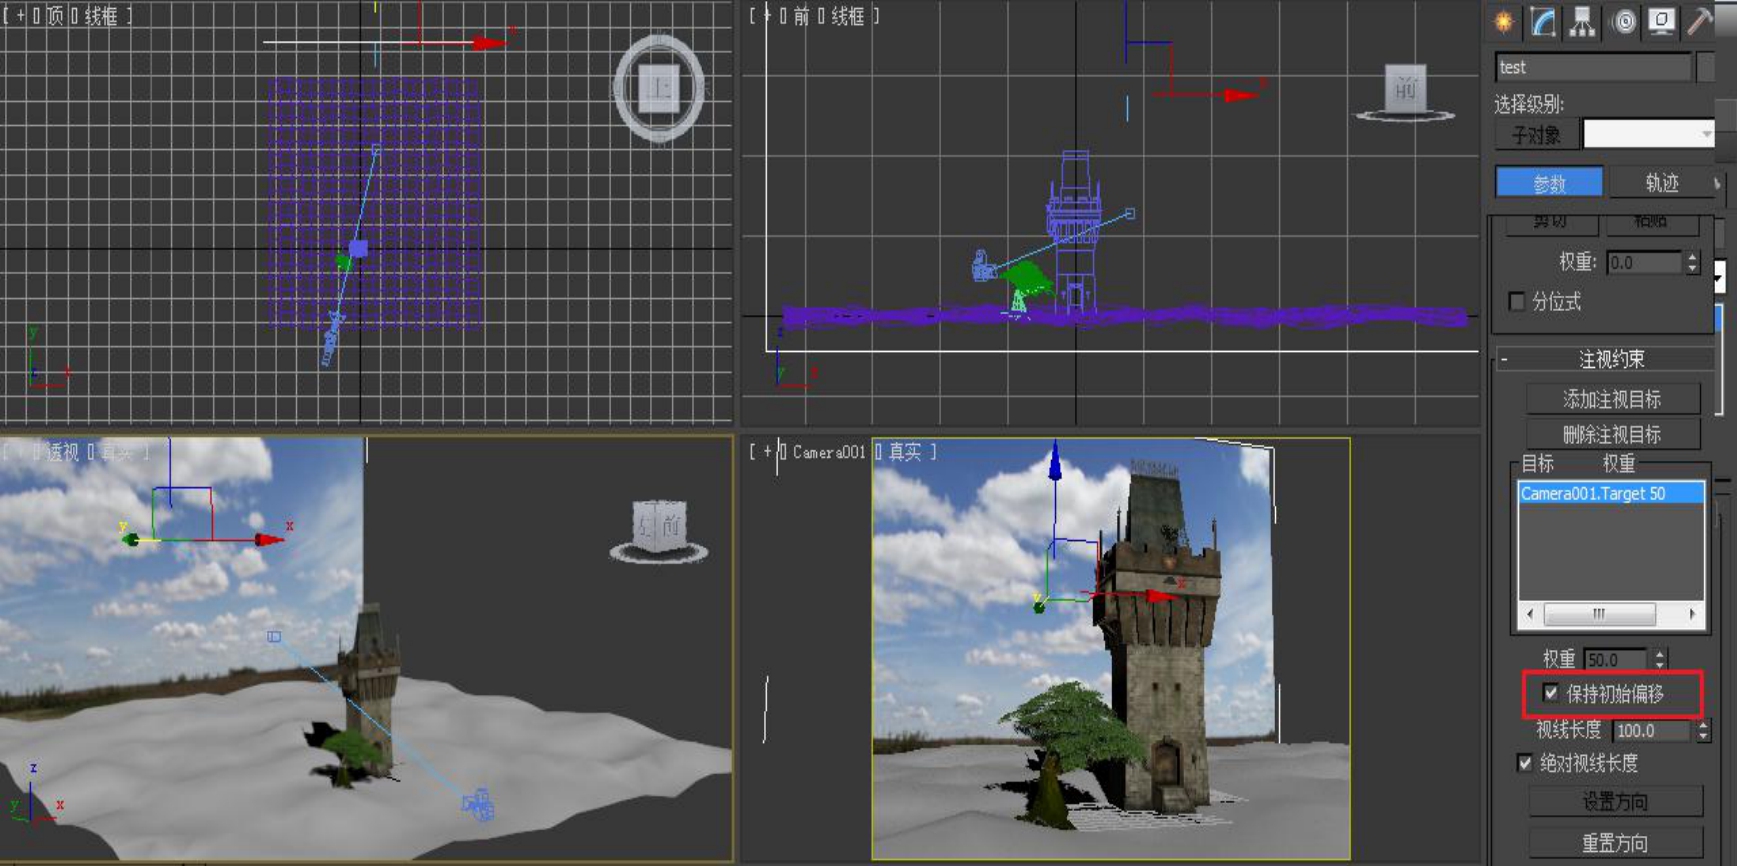Switch to the Motion panel wheel icon
This screenshot has height=866, width=1737.
pos(1623,21)
